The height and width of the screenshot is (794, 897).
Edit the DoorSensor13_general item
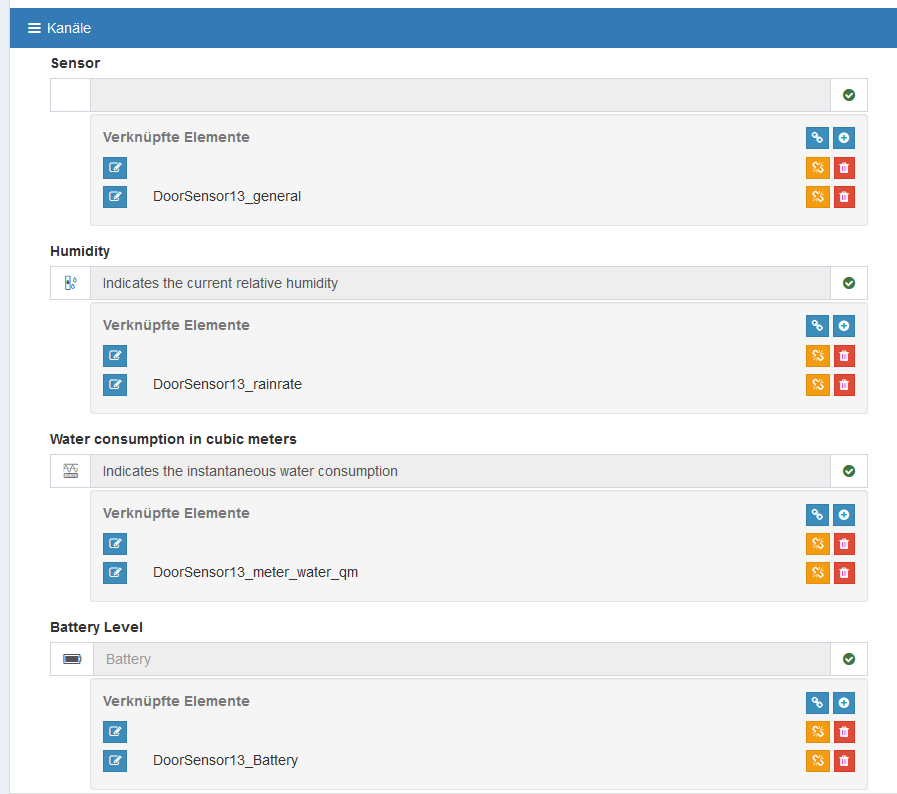[x=115, y=197]
